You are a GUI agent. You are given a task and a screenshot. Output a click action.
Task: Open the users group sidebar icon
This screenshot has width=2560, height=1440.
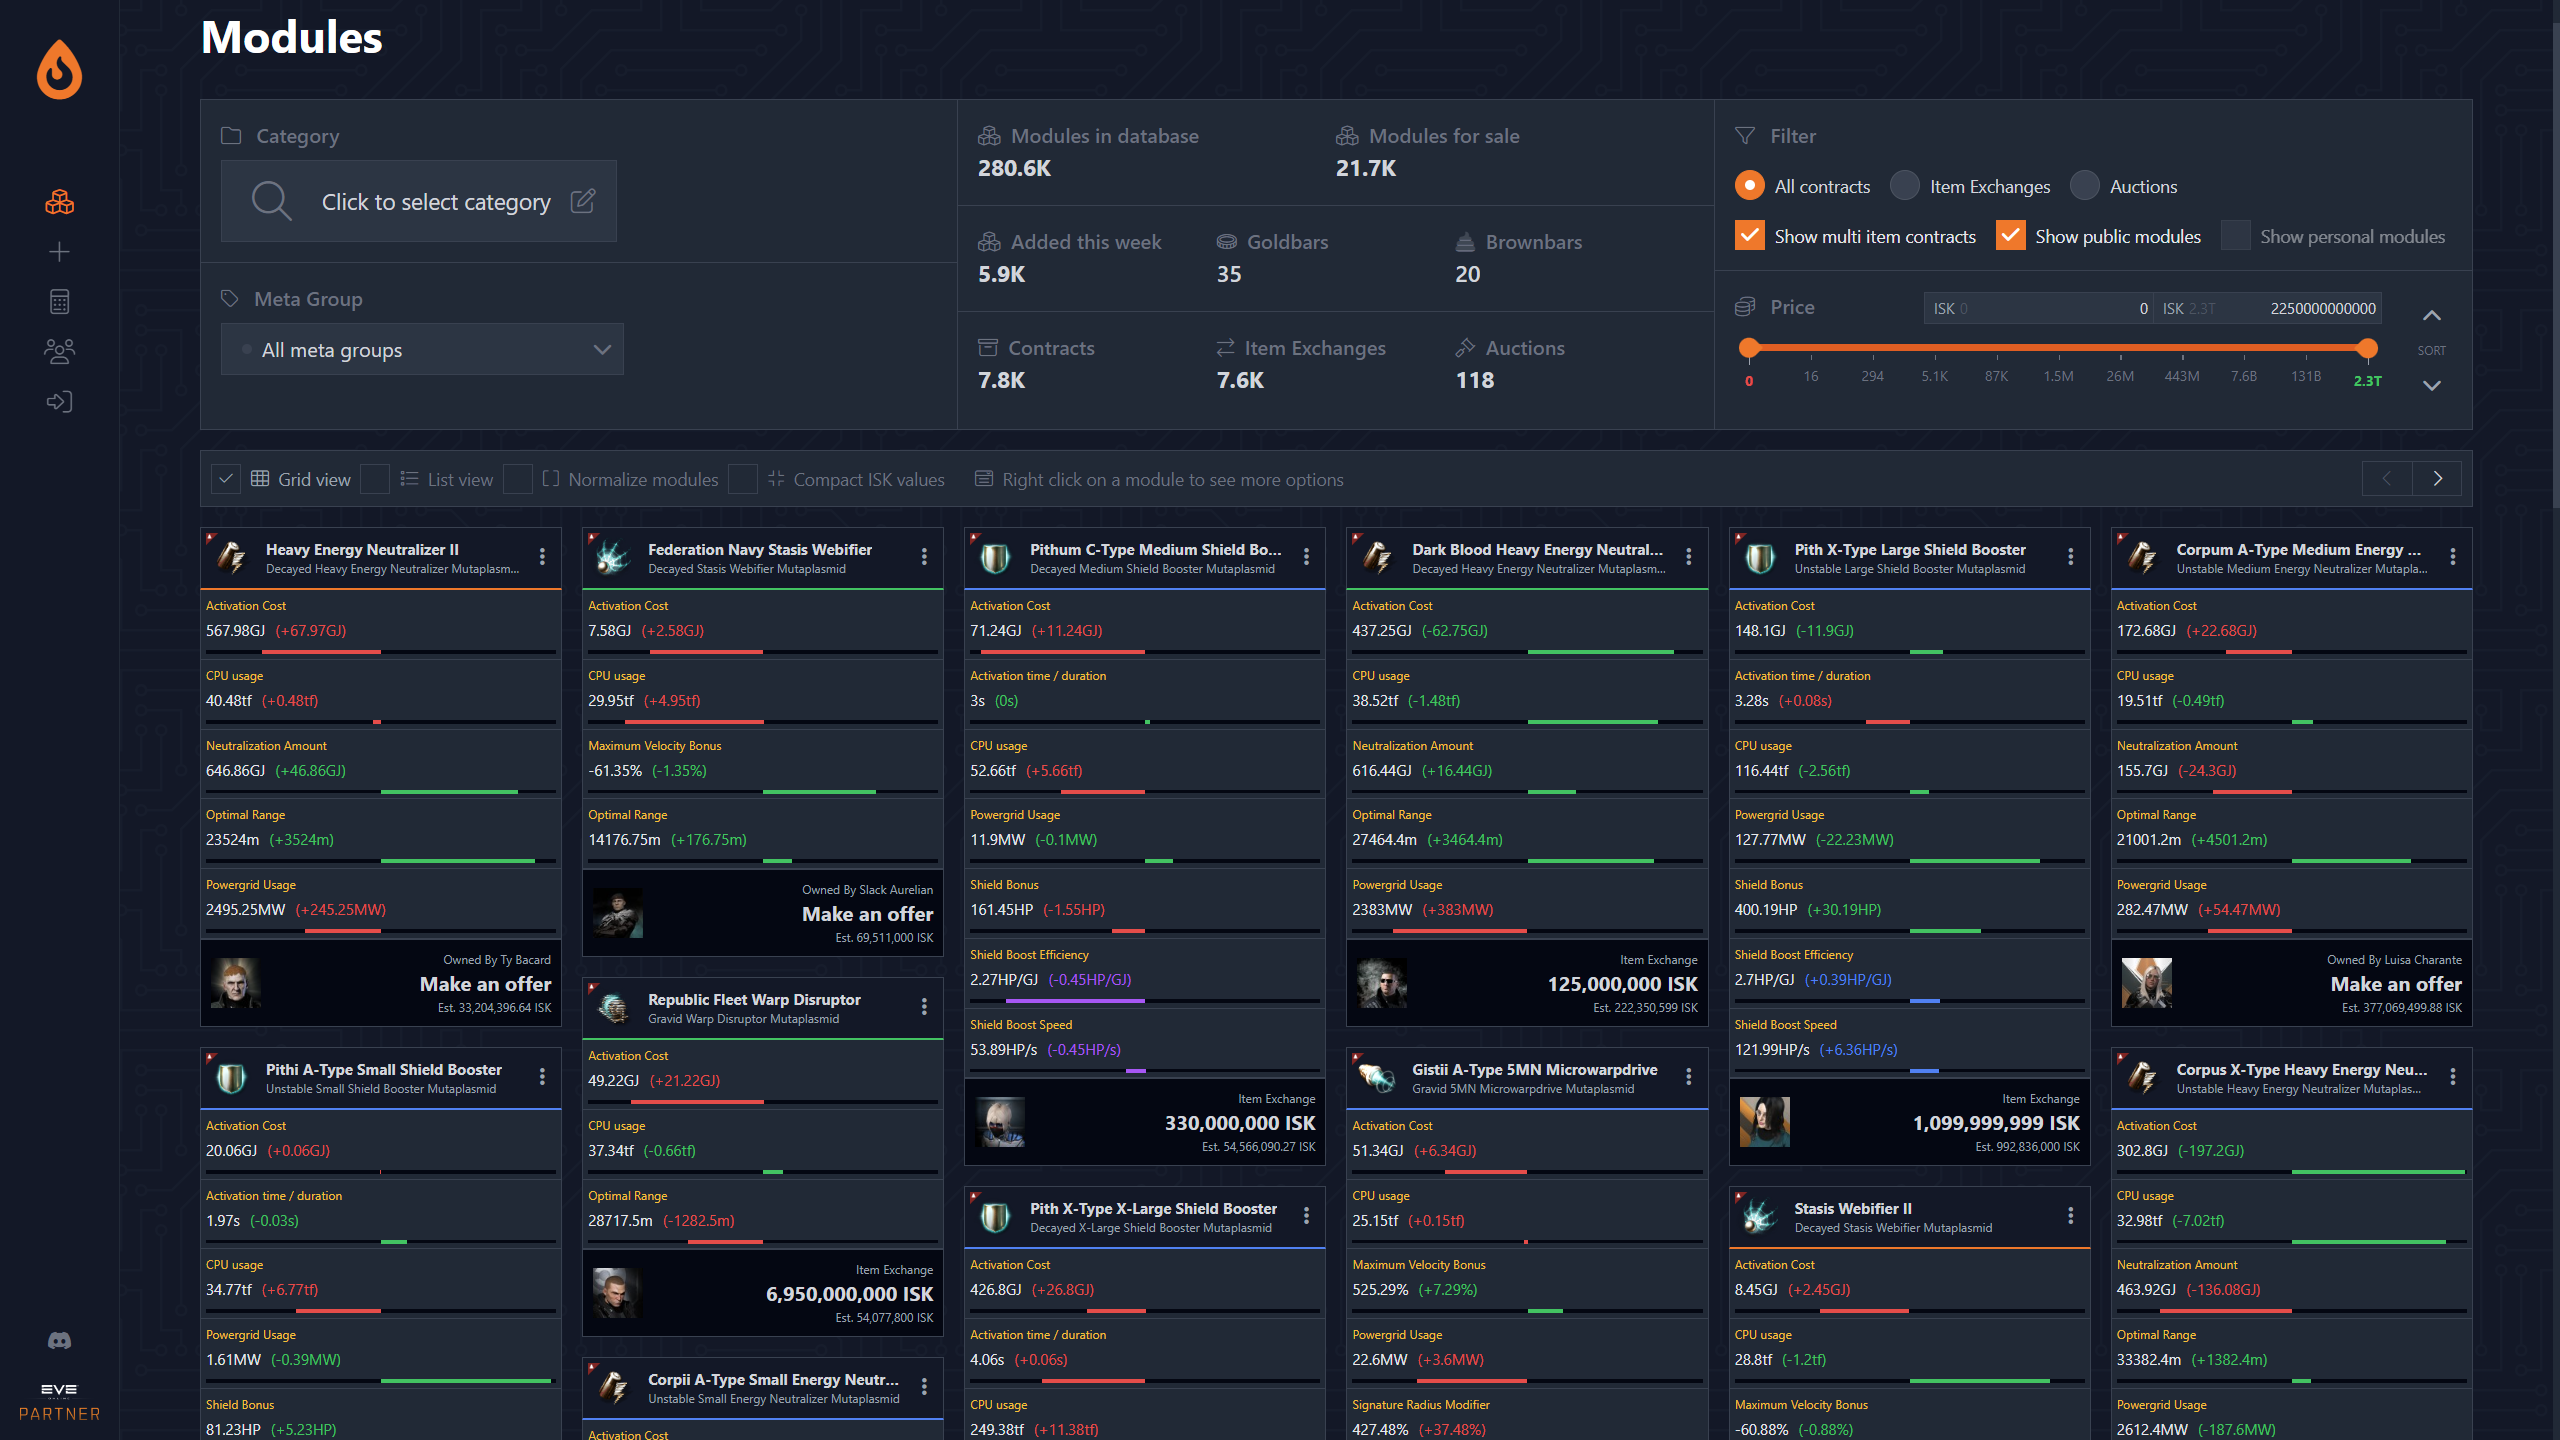(59, 351)
